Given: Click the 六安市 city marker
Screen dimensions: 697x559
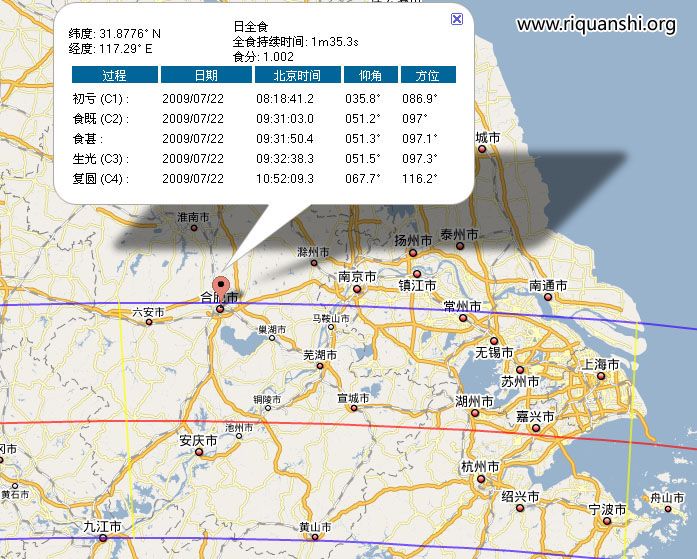Looking at the screenshot, I should point(149,322).
